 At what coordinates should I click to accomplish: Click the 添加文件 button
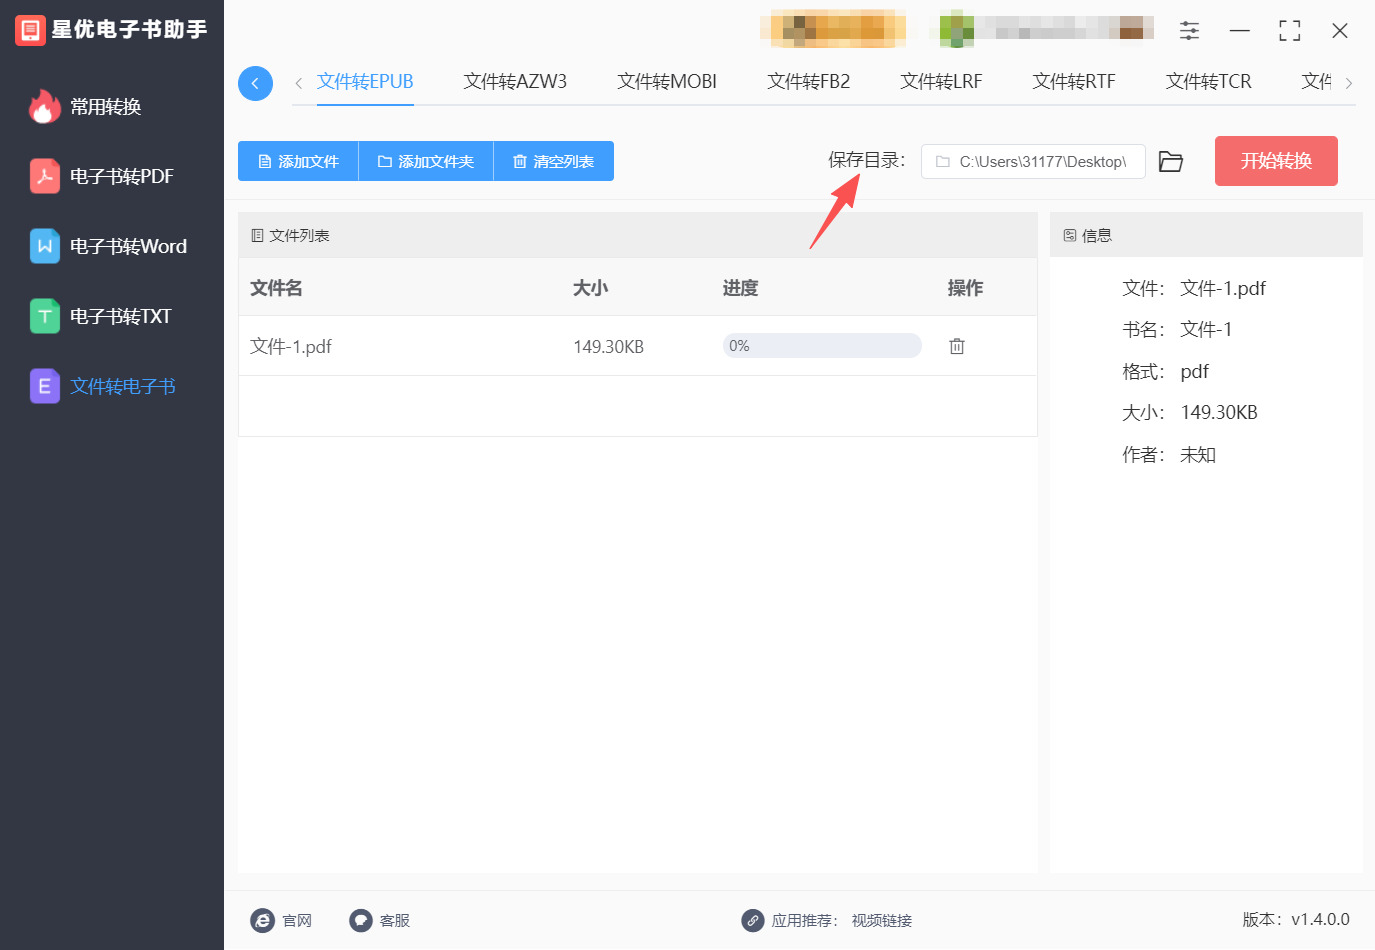pyautogui.click(x=298, y=161)
